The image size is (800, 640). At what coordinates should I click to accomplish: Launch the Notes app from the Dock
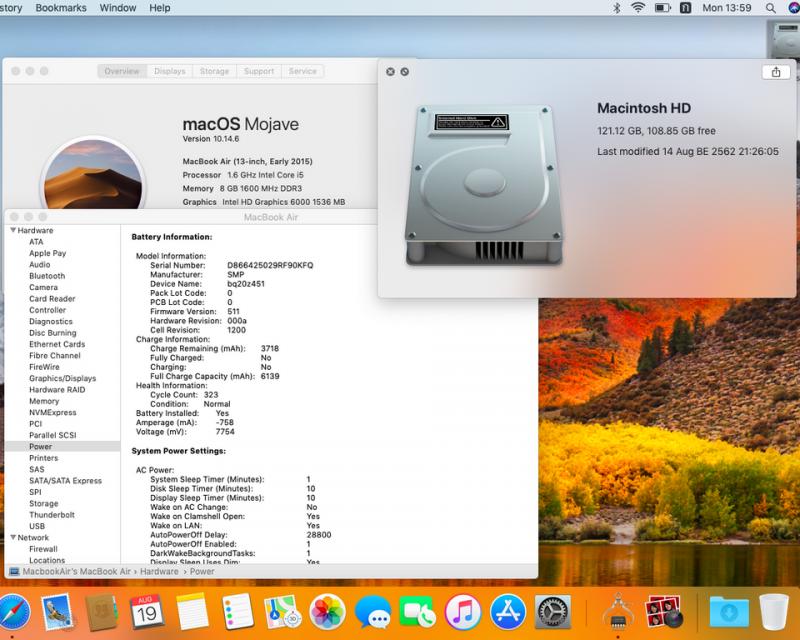[x=192, y=611]
